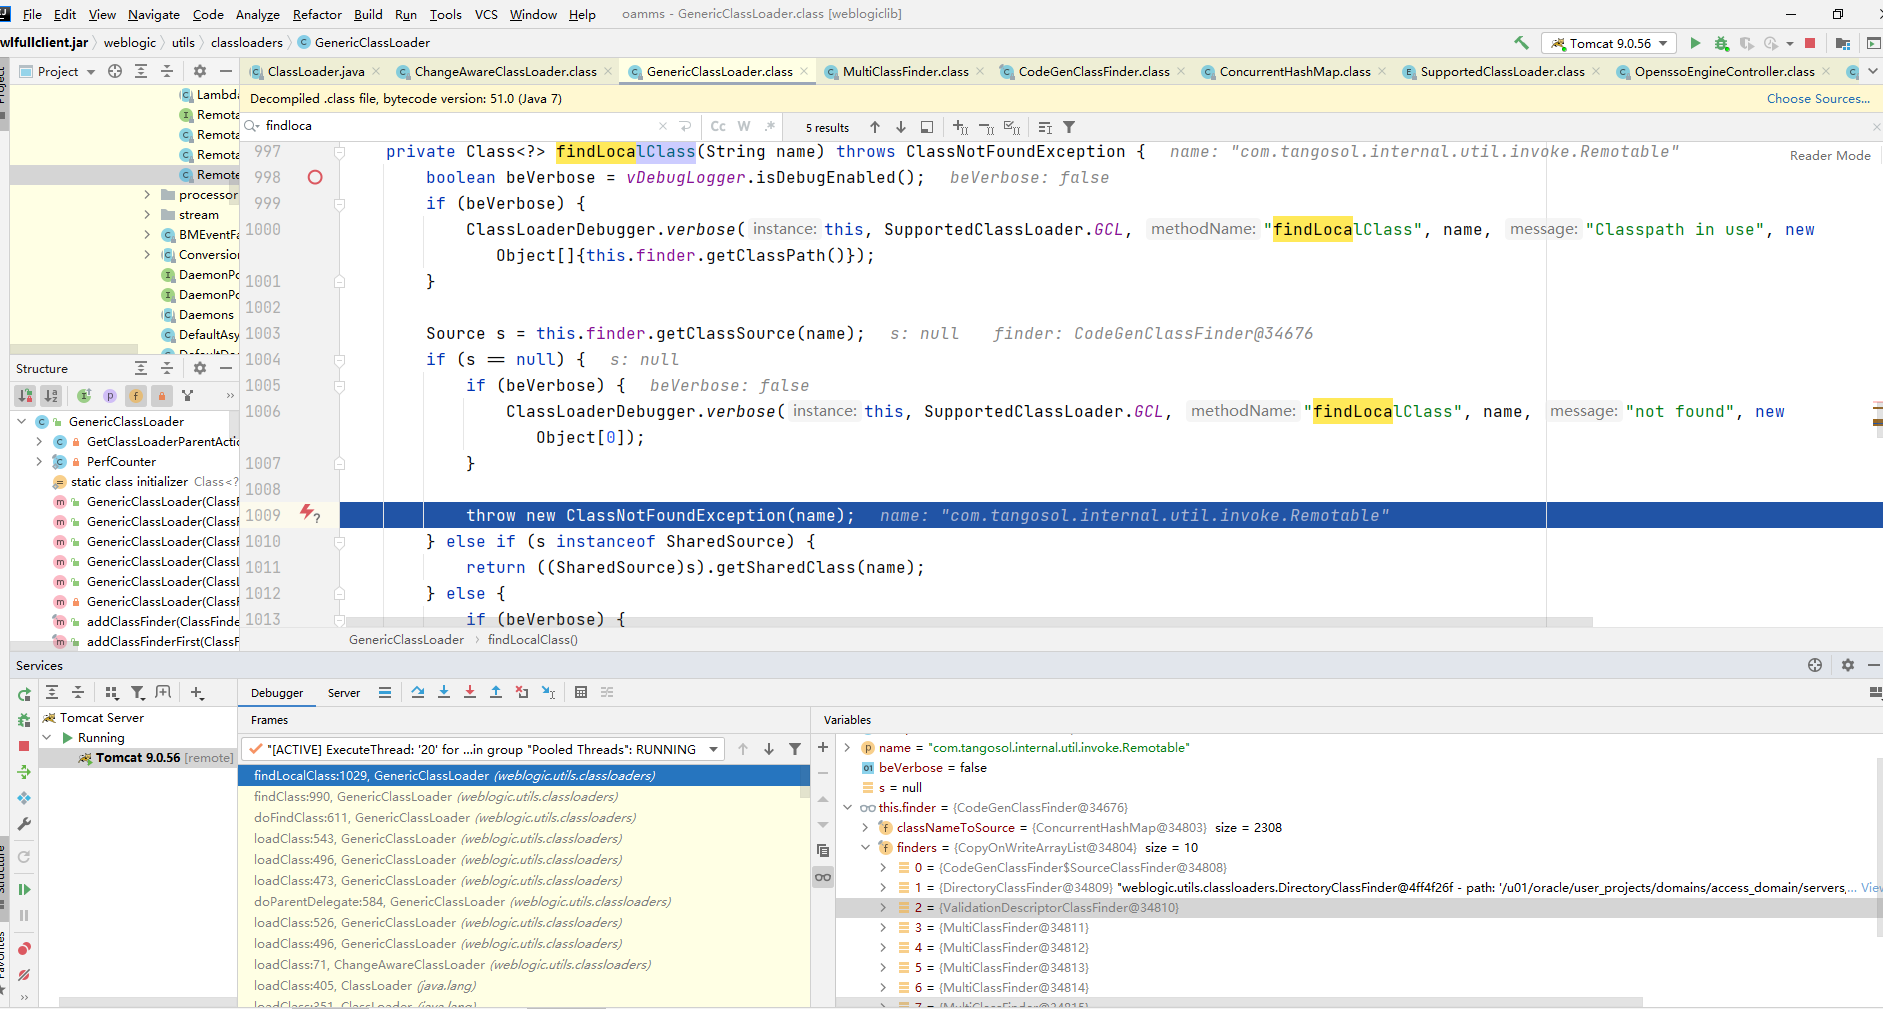Expand the processor folder in project tree
Viewport: 1883px width, 1009px height.
[147, 195]
